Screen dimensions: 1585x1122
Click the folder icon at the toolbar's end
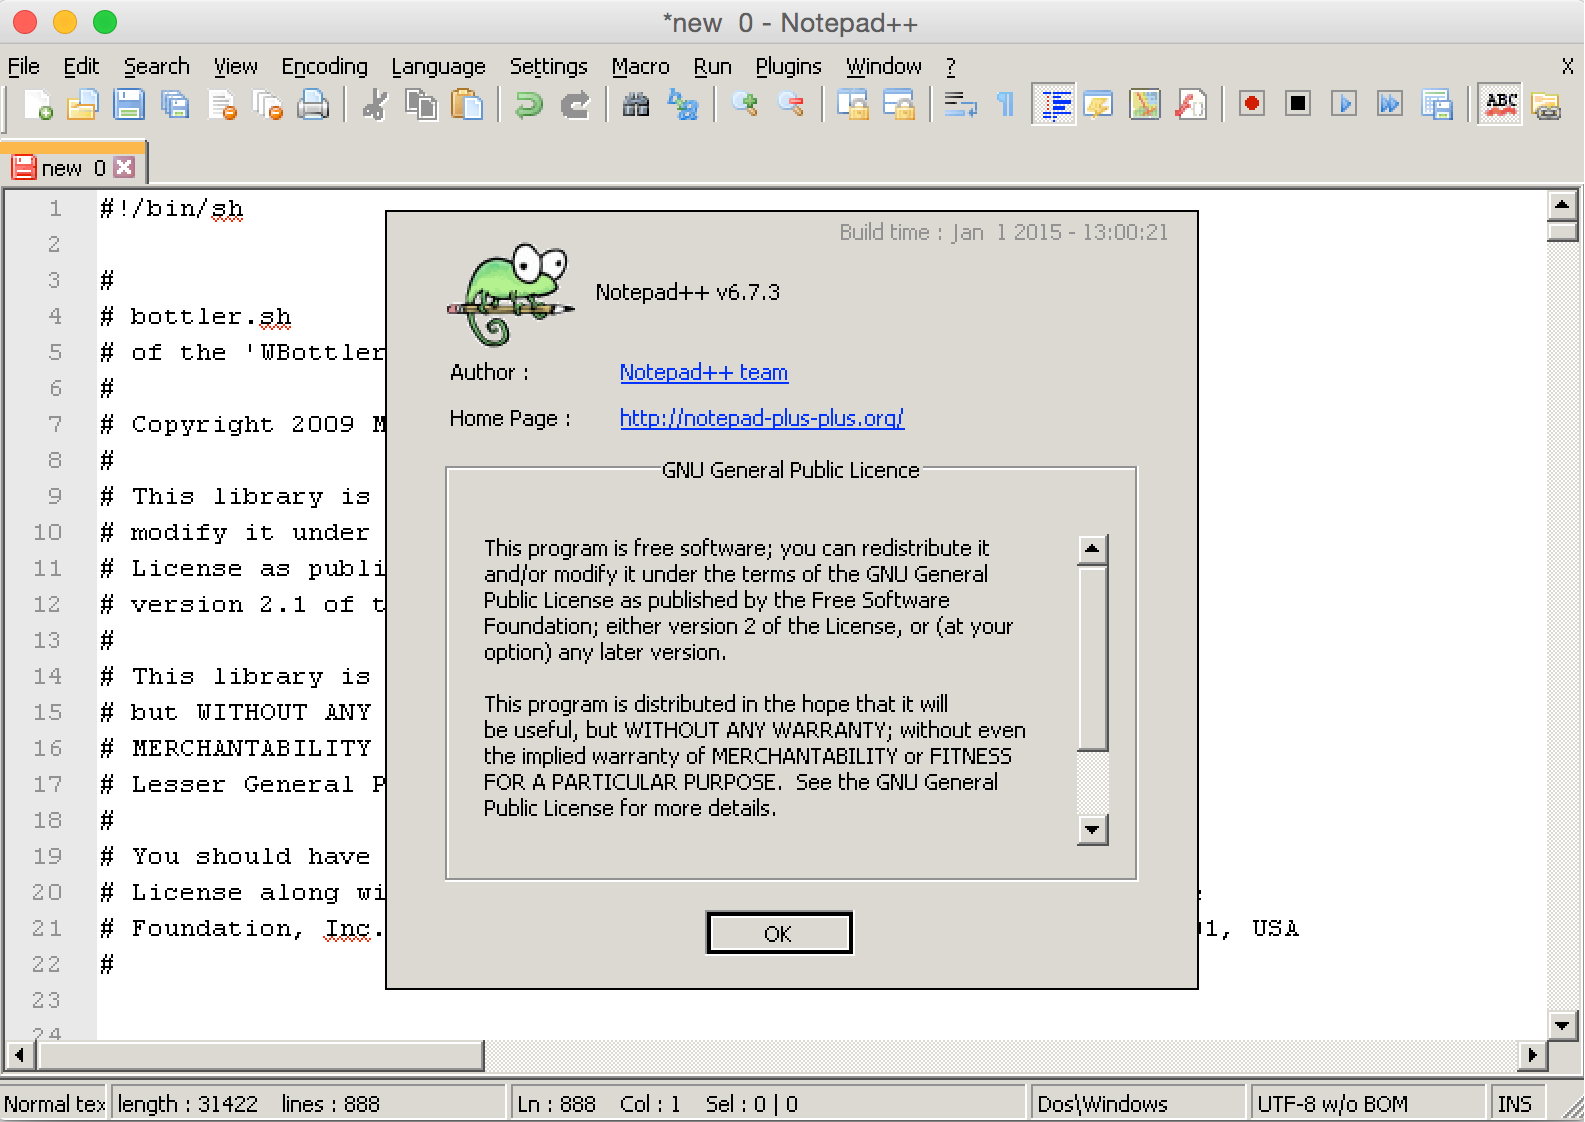pyautogui.click(x=1546, y=104)
